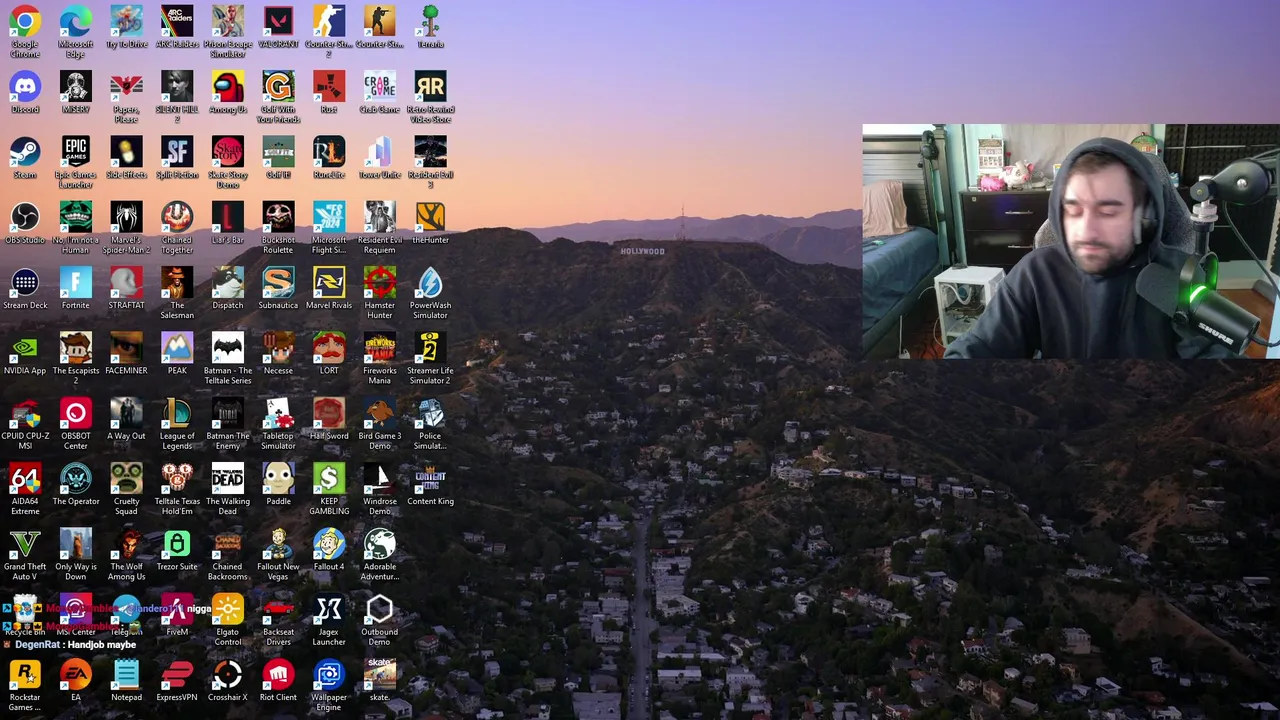Click the KEEP GAMBLING dollar icon
This screenshot has height=720, width=1280.
click(329, 478)
